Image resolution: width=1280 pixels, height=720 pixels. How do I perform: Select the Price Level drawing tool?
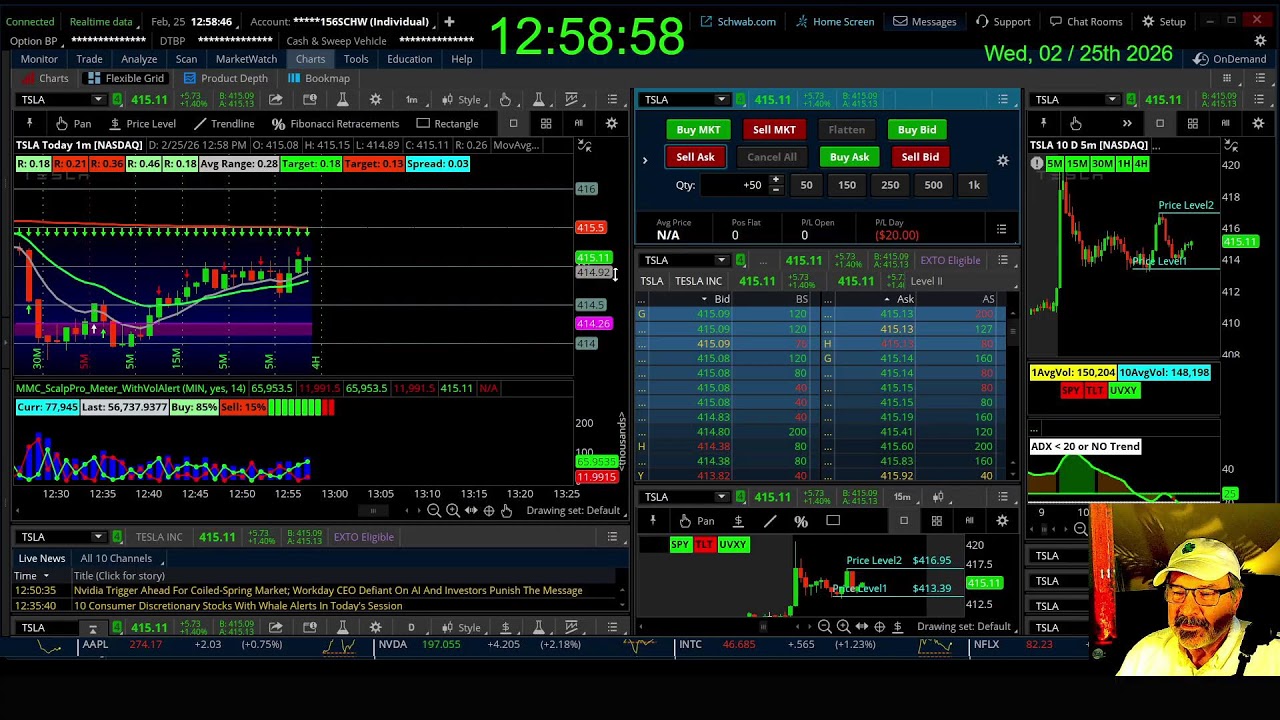point(141,124)
